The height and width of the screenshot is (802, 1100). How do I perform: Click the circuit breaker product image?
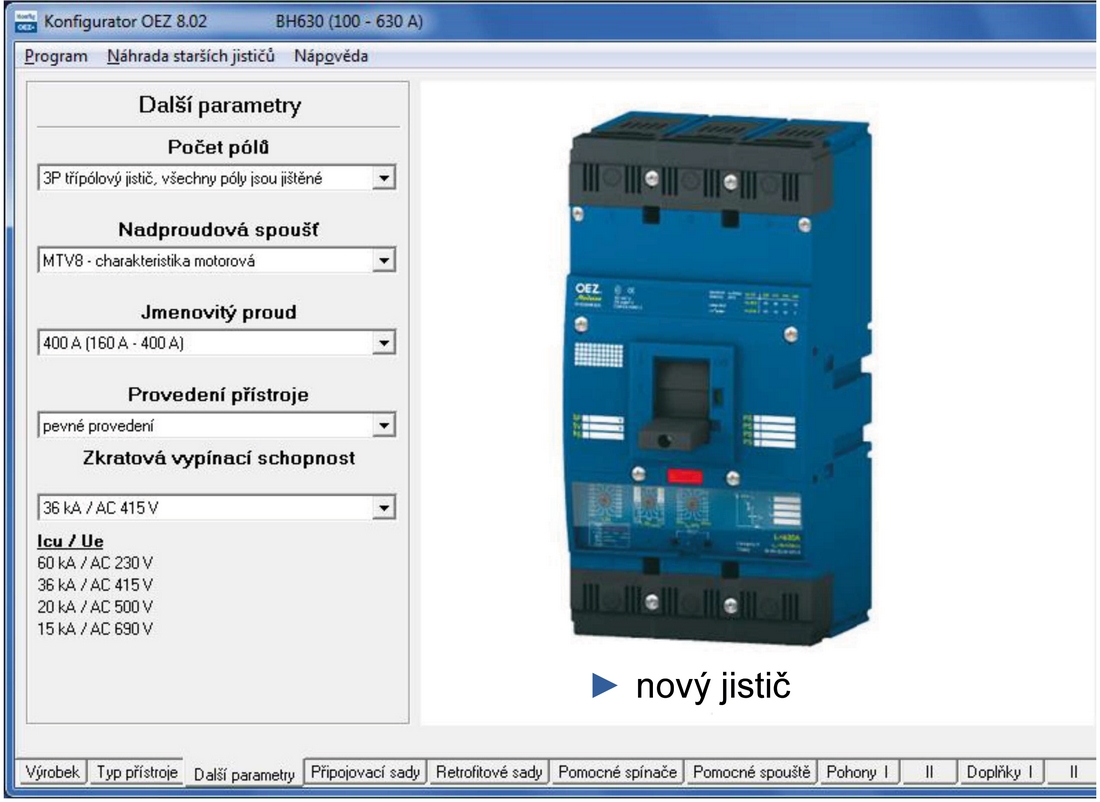click(x=719, y=377)
